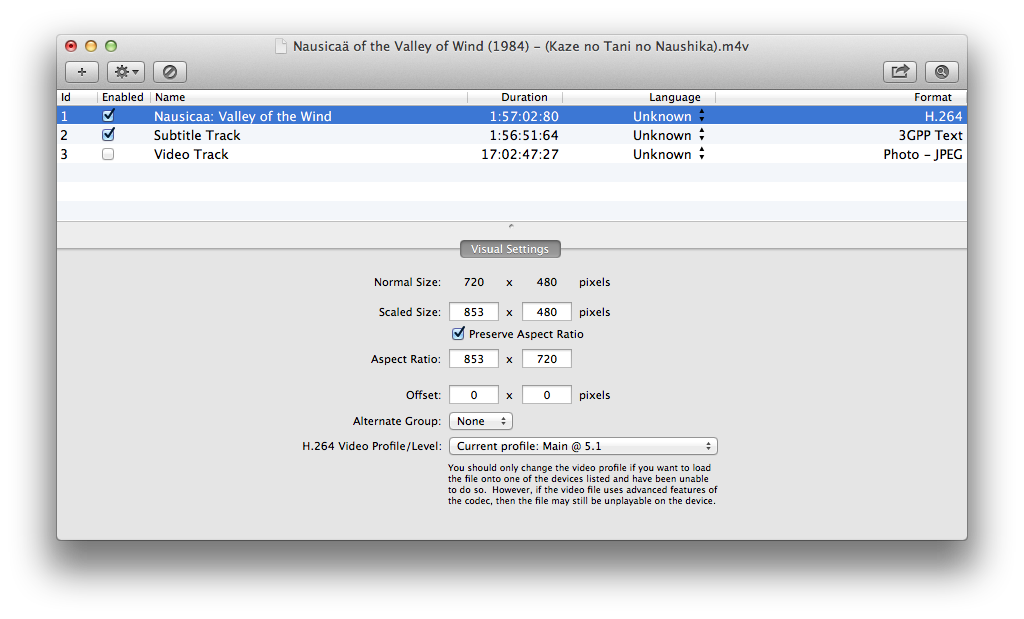The image size is (1024, 619).
Task: Click the Visual Settings tab
Action: pyautogui.click(x=510, y=249)
